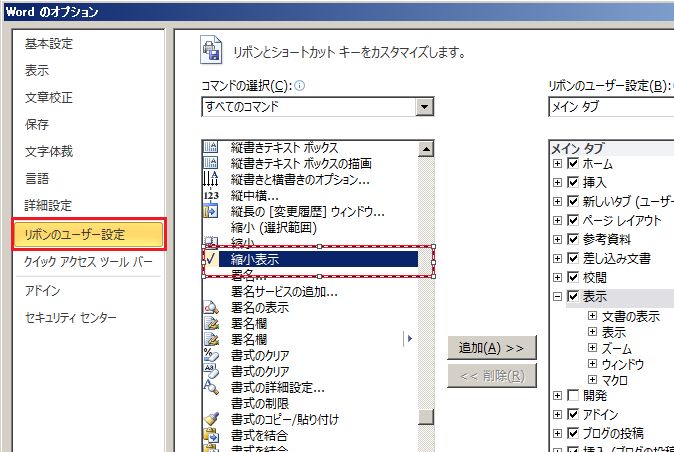Select the 書式の詳細設定... magnifier icon
Screen dimensions: 674x452
tap(211, 387)
